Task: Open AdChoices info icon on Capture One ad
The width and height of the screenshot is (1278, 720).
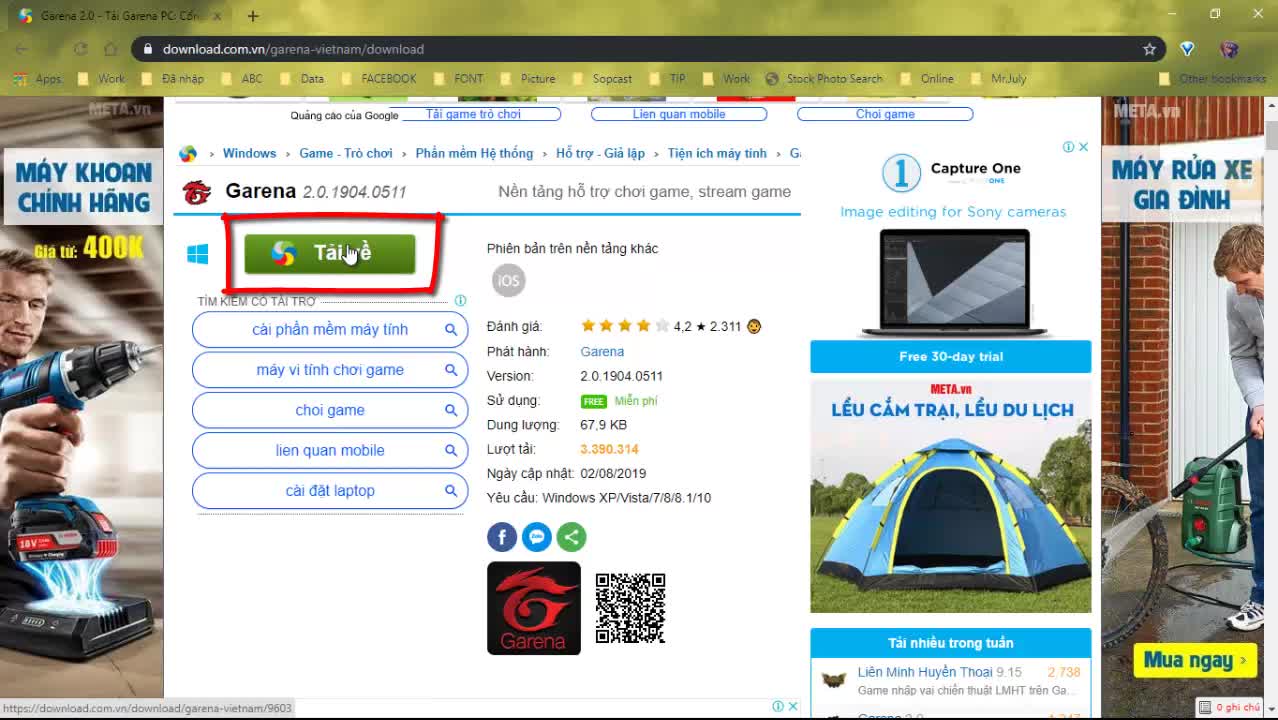Action: click(1068, 147)
